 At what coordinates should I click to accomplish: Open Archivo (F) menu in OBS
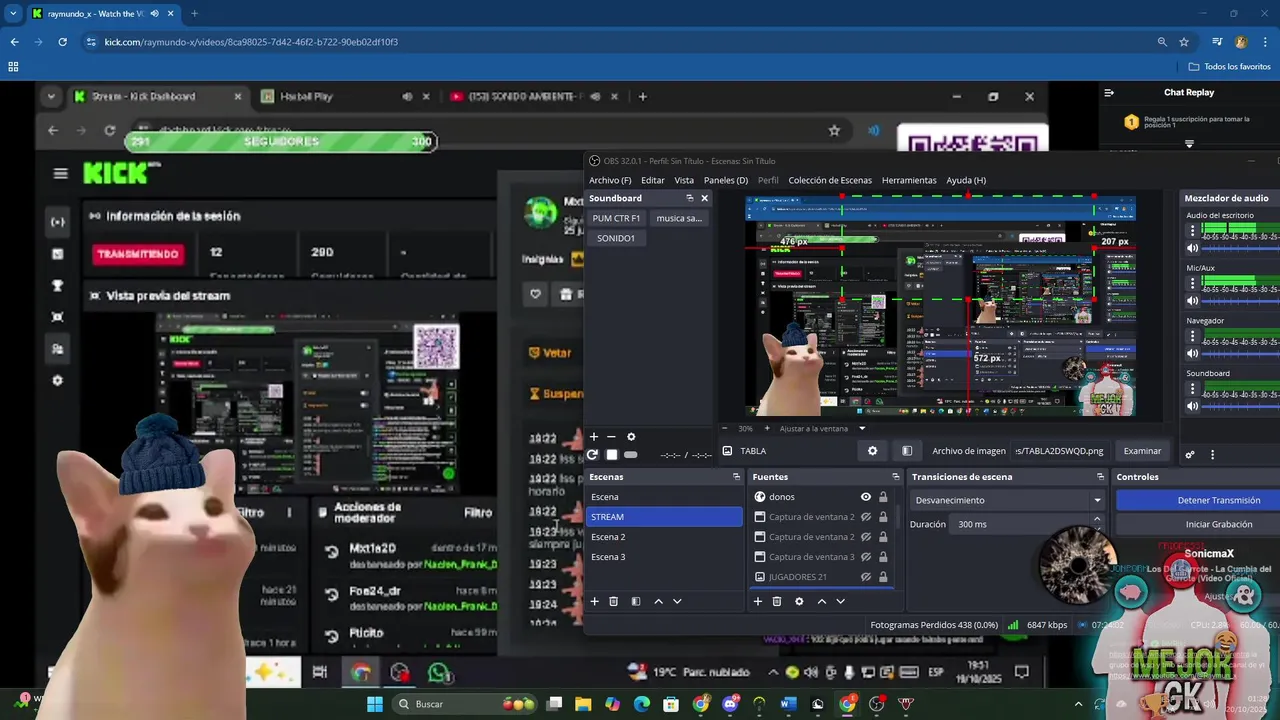coord(610,181)
